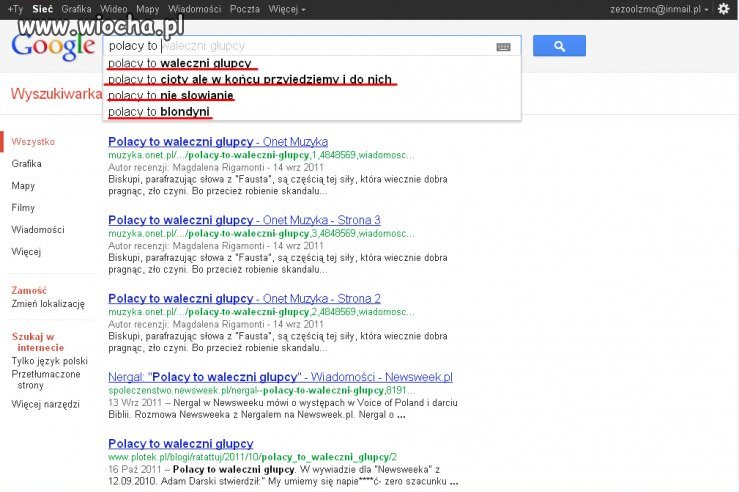Click '16 Paź 2011' snippet of plotek result
Viewport: 739px width, 492px height.
pyautogui.click(x=134, y=469)
